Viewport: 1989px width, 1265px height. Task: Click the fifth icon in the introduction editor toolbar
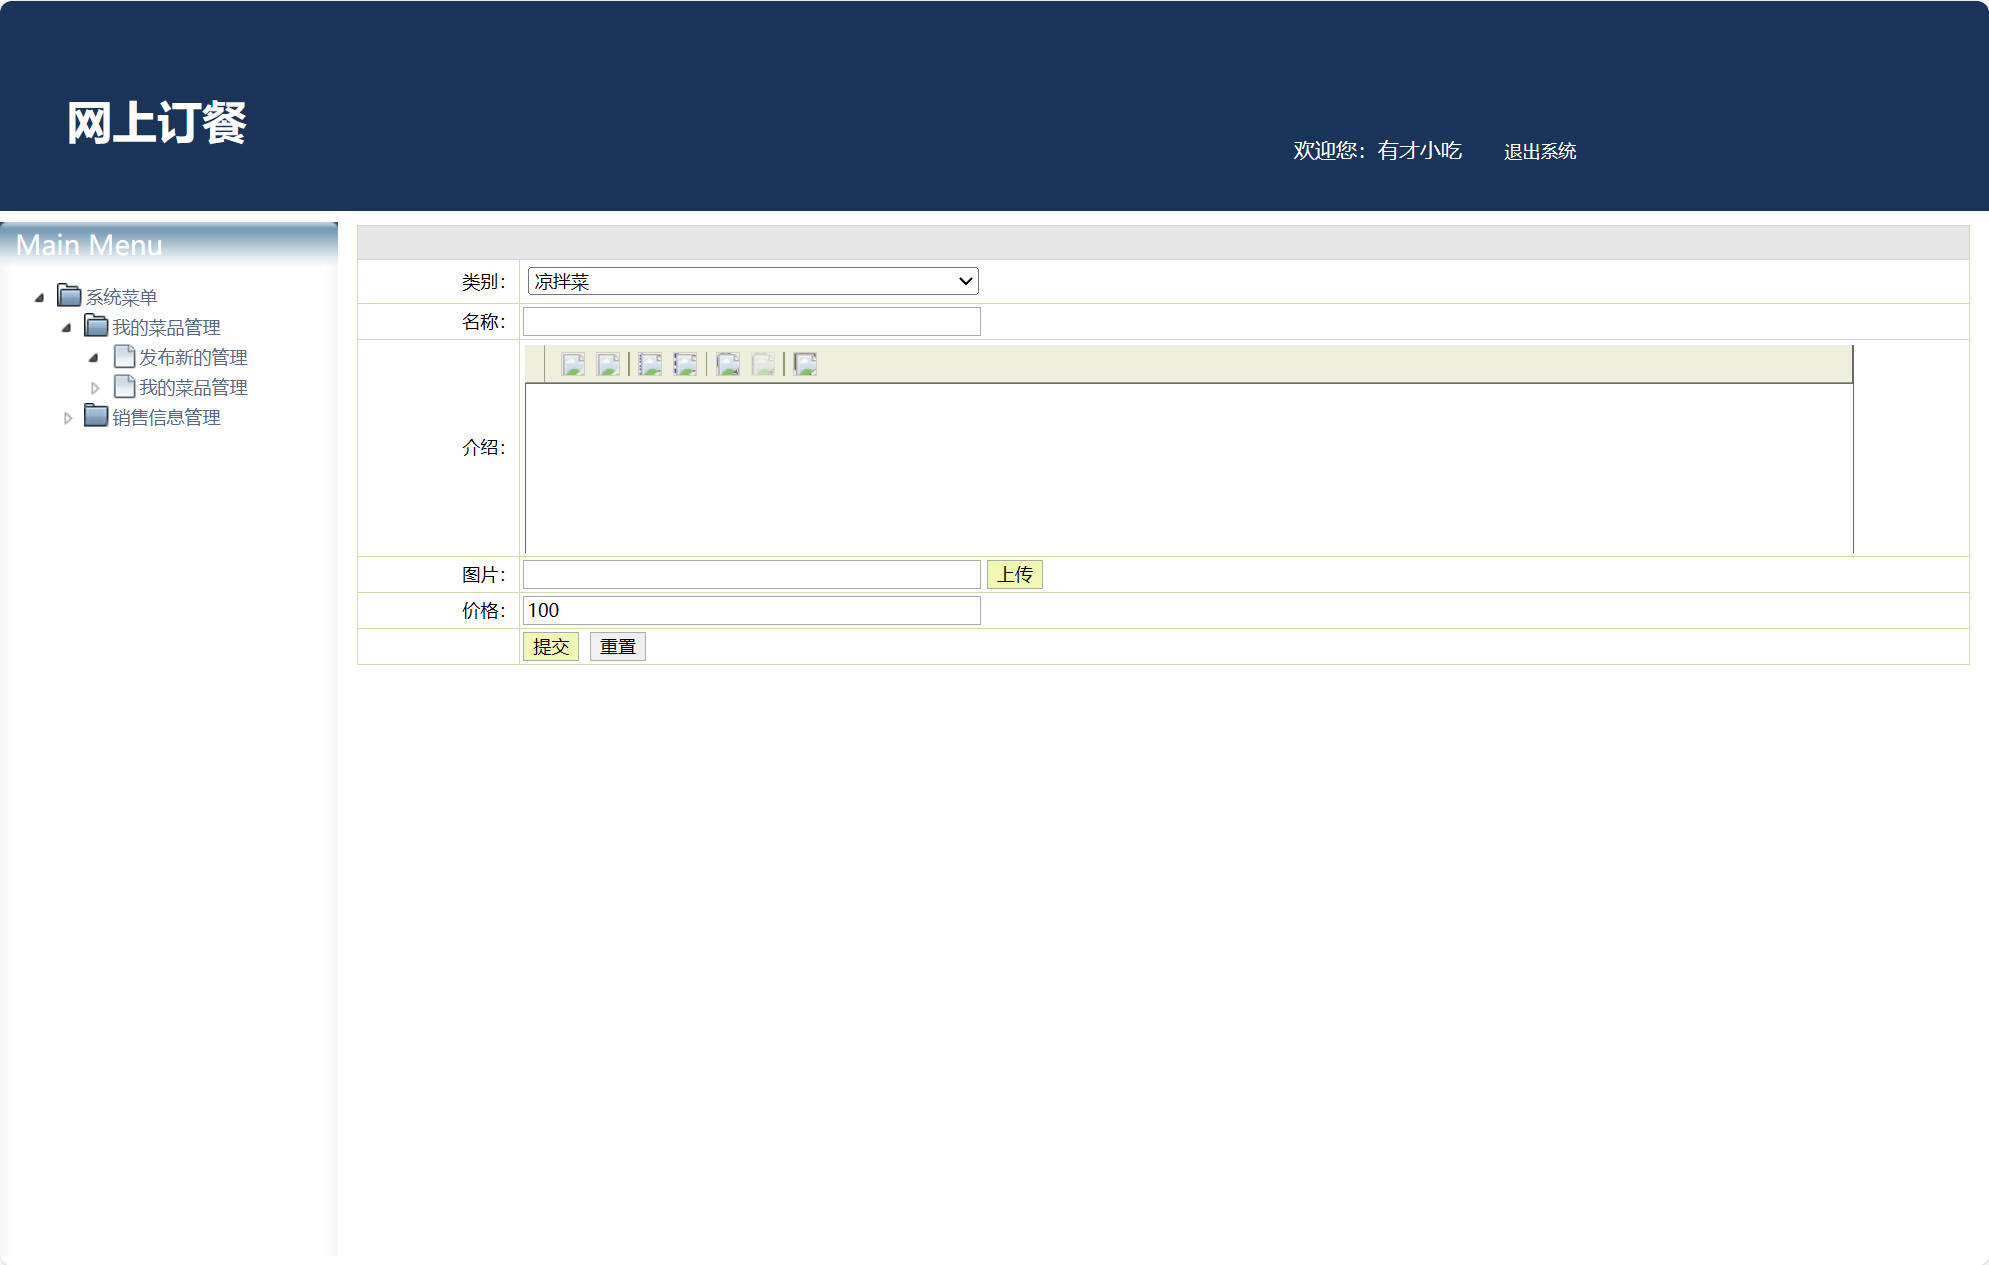pos(726,364)
